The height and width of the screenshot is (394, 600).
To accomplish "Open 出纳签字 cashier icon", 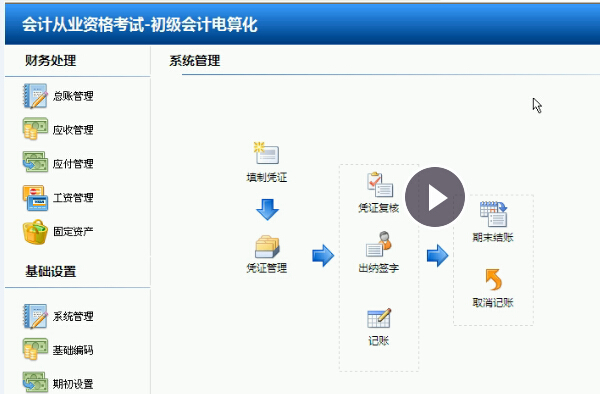I will (x=379, y=244).
